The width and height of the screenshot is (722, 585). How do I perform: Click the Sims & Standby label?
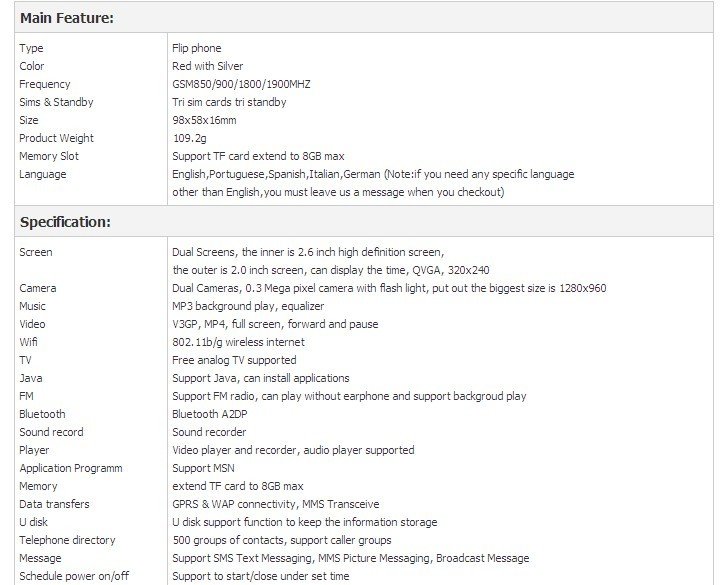[56, 102]
